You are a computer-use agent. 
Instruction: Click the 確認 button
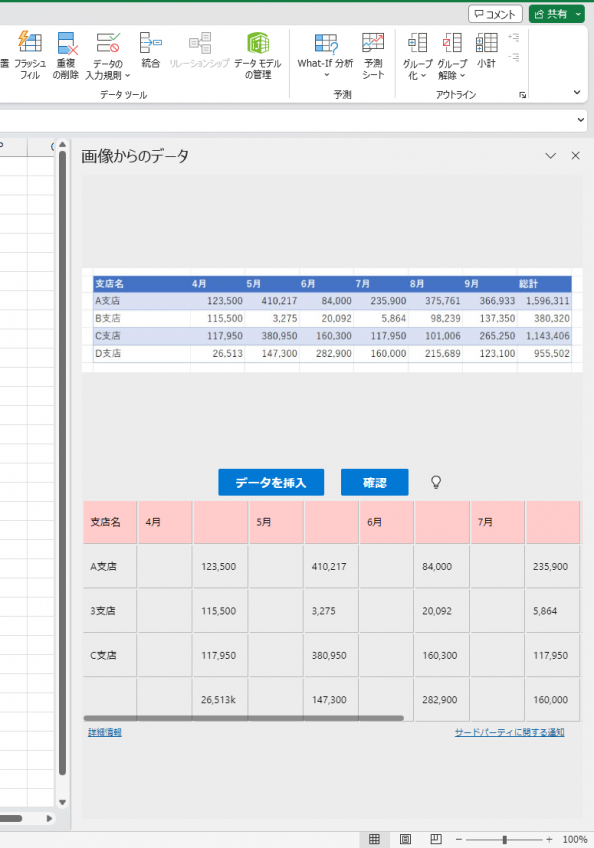tap(374, 482)
